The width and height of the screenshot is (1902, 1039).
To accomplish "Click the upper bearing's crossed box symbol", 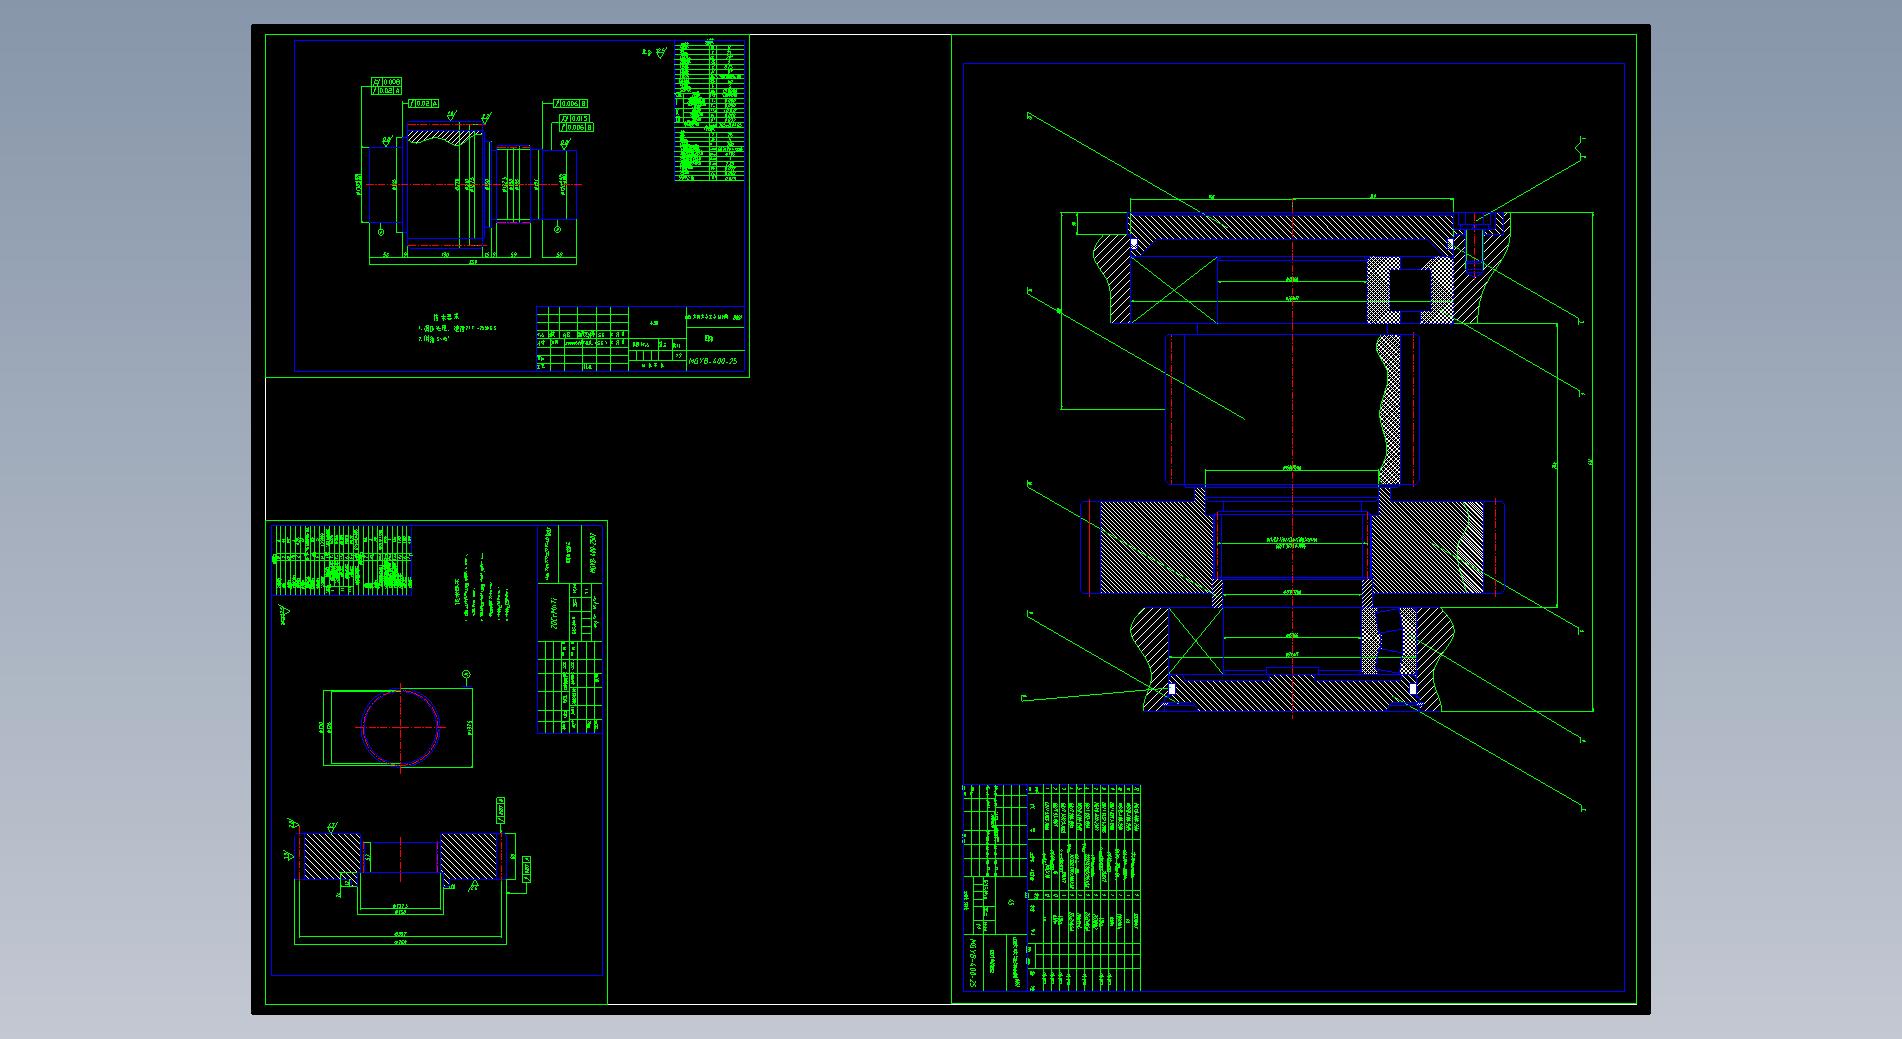I will point(1173,290).
